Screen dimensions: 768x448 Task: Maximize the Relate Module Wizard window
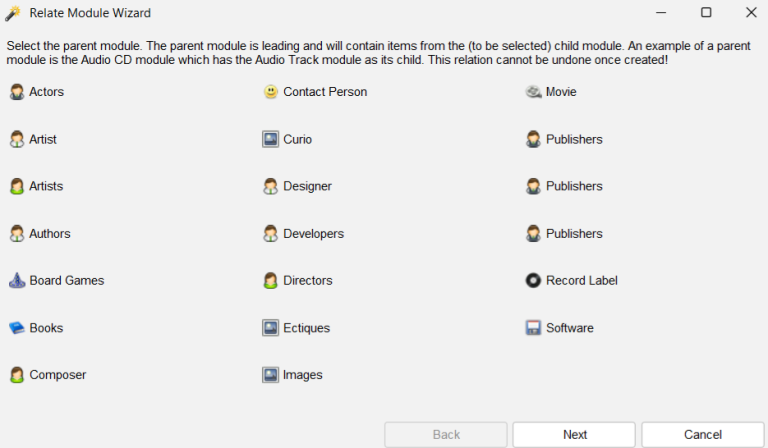tap(706, 13)
